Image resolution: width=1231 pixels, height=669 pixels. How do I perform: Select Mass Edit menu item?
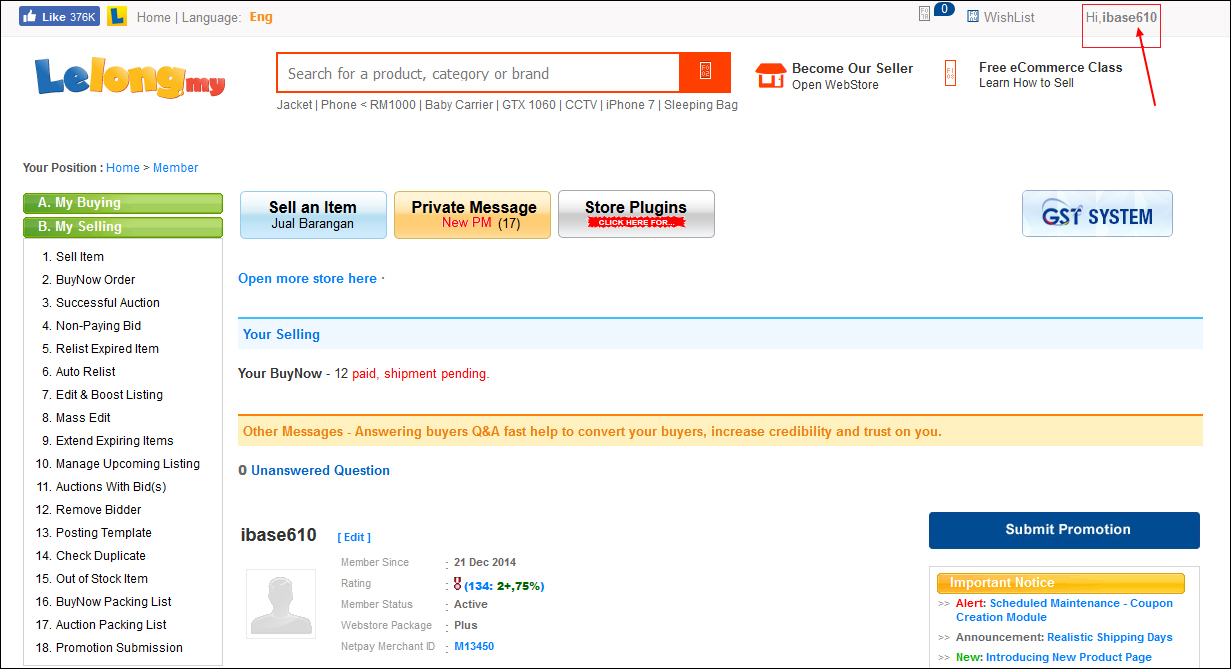pos(83,418)
